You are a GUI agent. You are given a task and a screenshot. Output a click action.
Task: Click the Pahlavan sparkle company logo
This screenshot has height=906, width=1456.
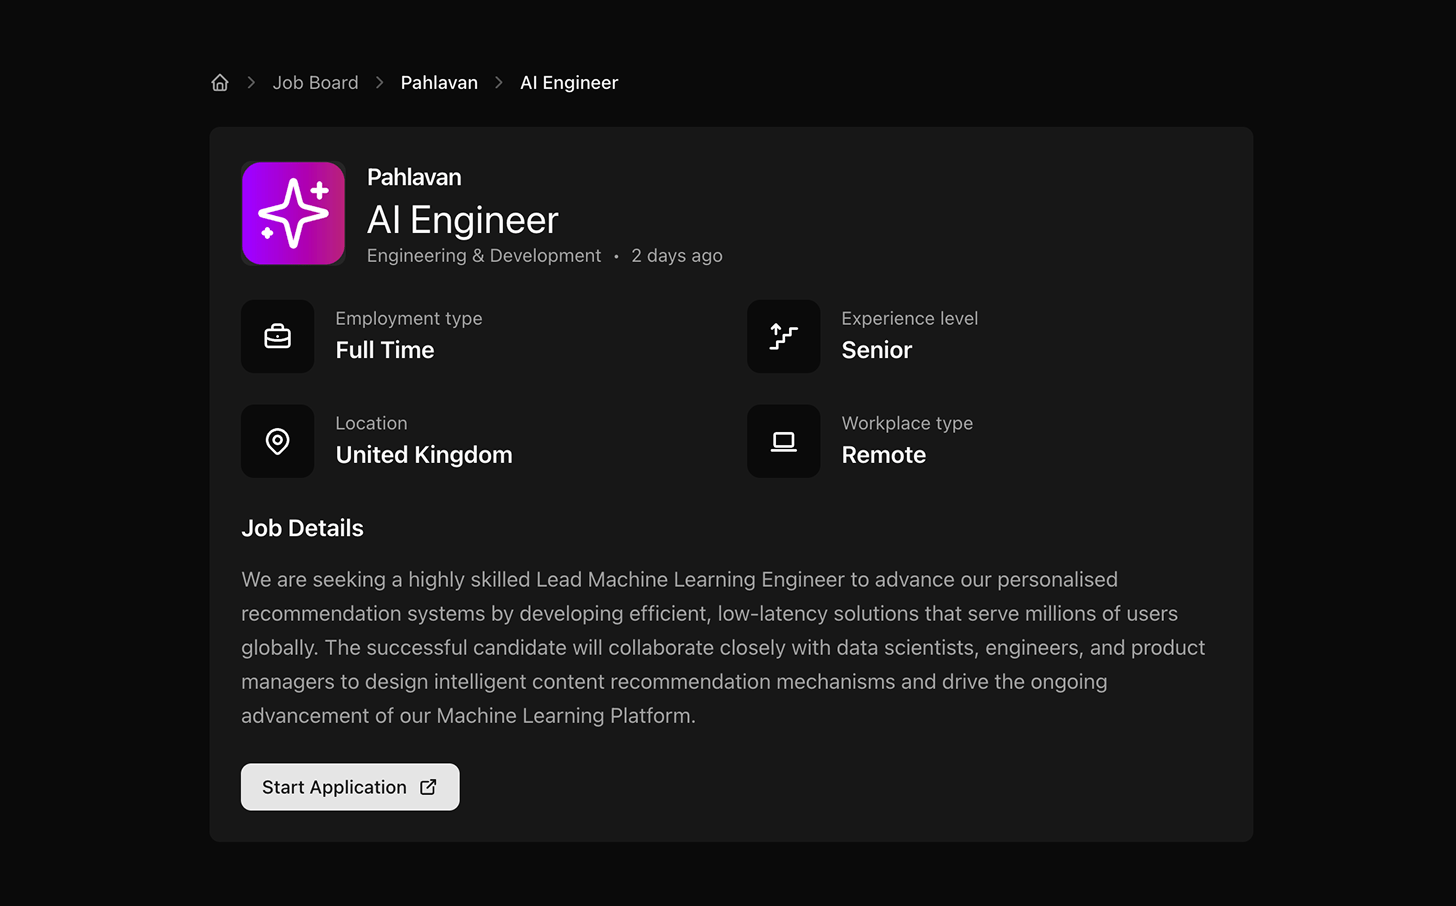(293, 213)
